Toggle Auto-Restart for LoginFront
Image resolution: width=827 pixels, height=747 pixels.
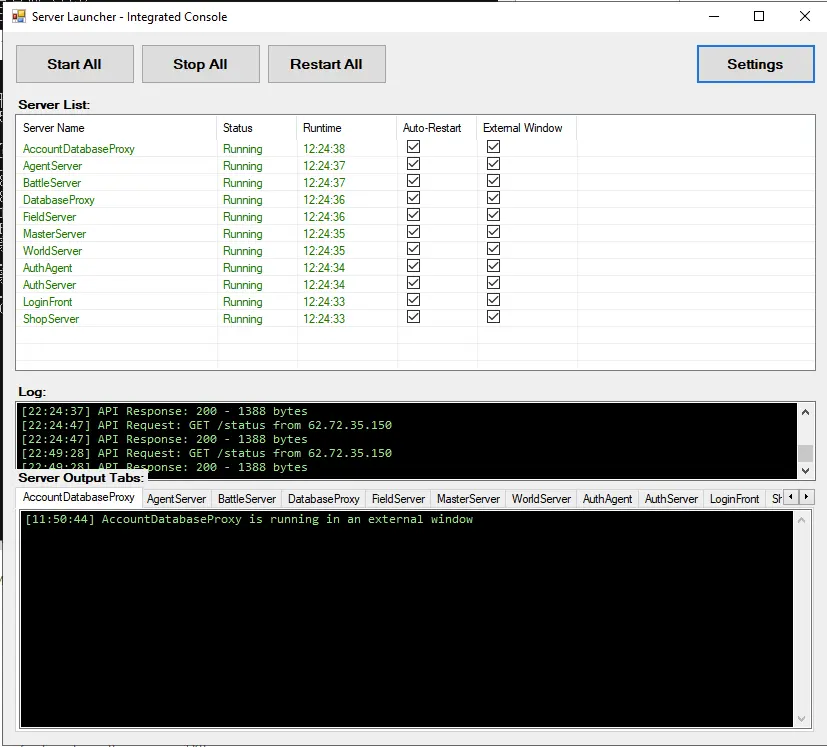pyautogui.click(x=414, y=300)
